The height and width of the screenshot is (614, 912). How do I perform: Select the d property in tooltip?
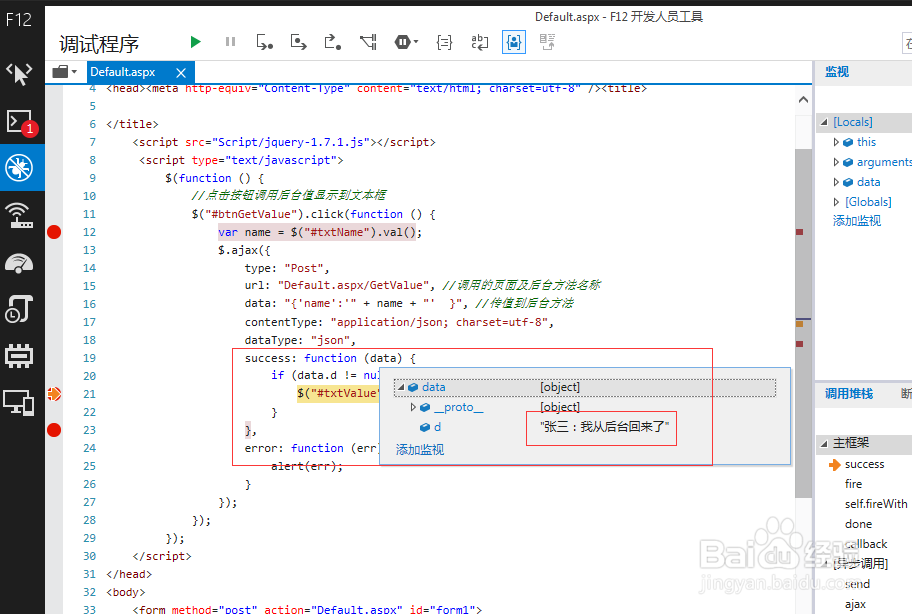pos(437,427)
